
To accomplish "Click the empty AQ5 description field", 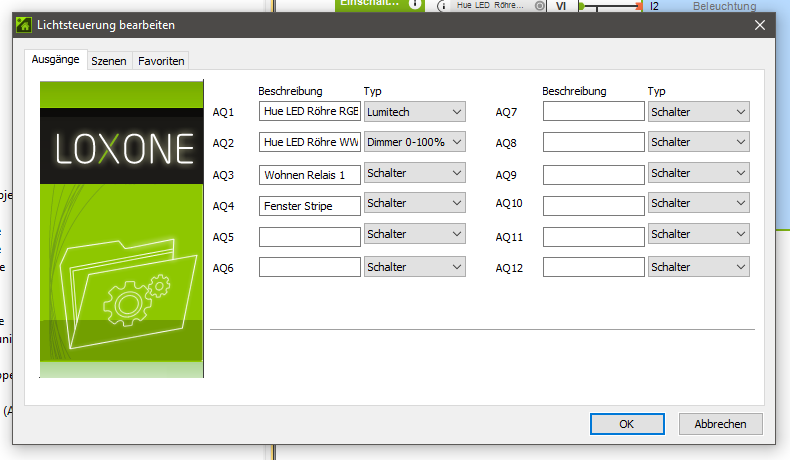I will click(310, 237).
